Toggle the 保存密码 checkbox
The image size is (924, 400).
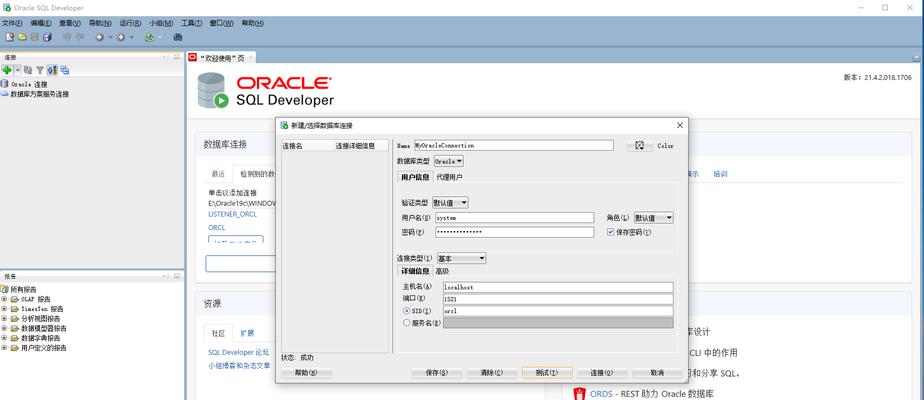point(611,232)
